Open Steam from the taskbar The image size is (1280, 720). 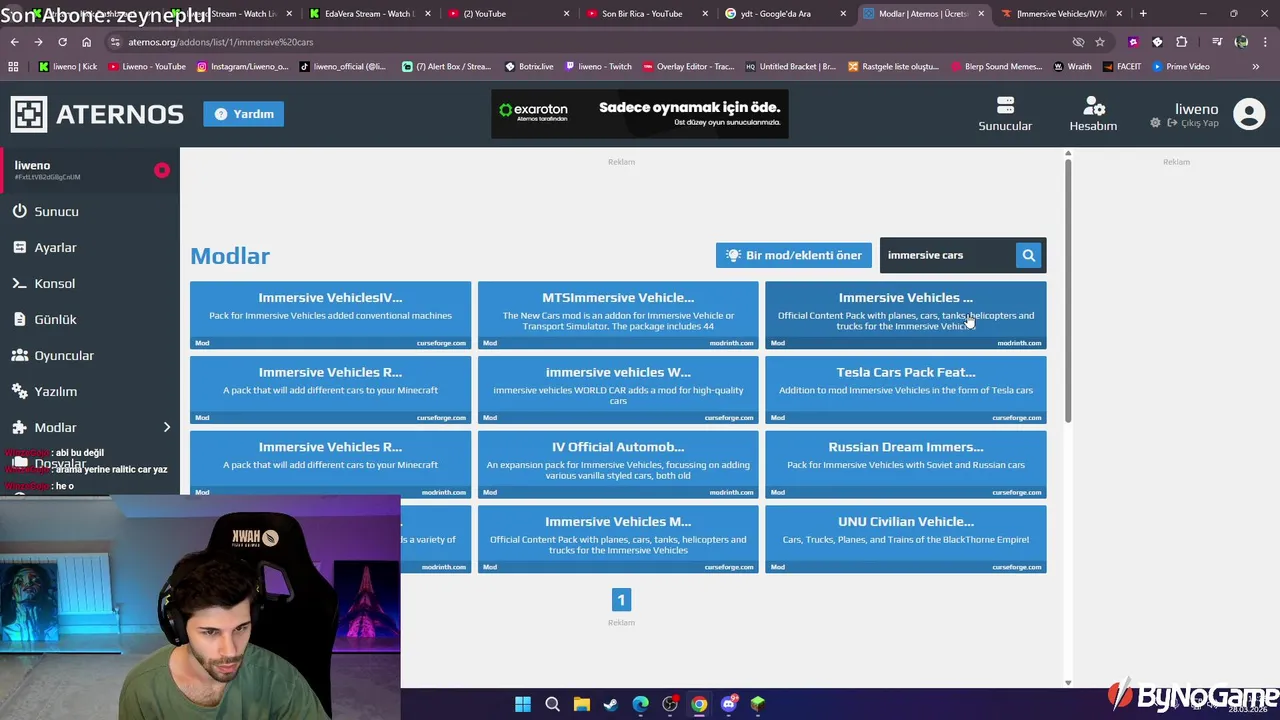pyautogui.click(x=611, y=704)
